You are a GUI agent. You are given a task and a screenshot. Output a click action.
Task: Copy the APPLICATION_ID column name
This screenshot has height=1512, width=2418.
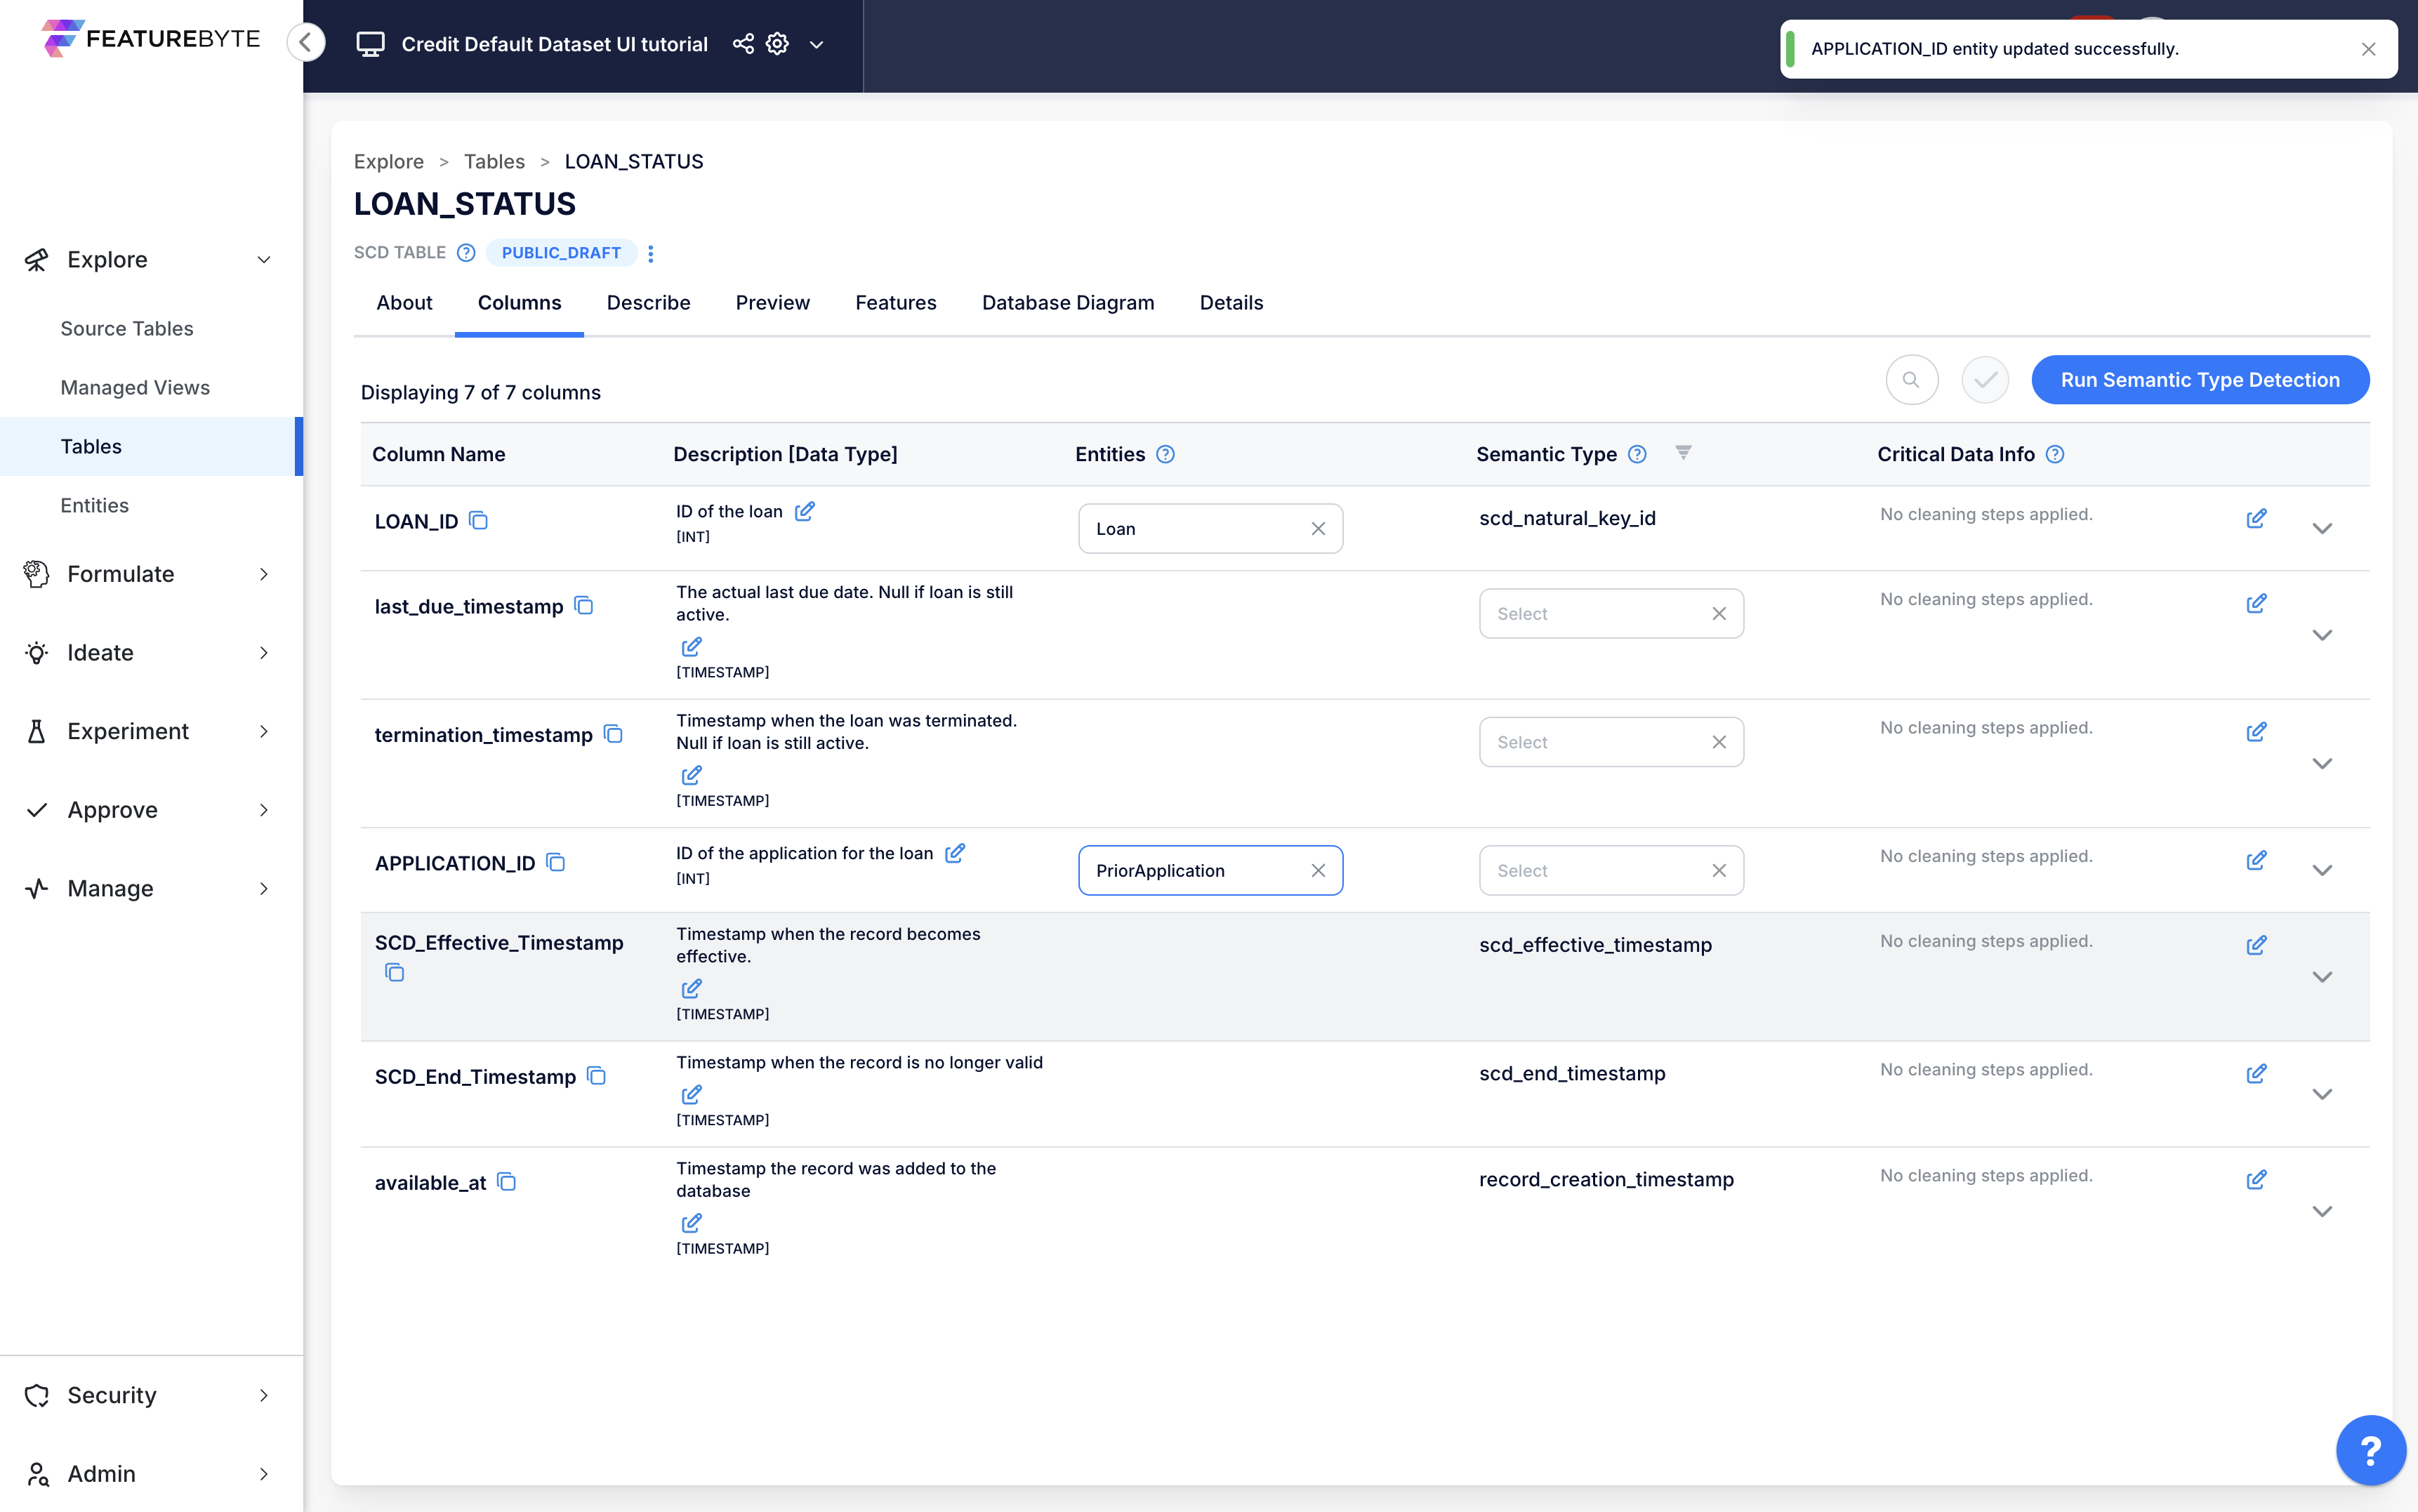click(x=555, y=862)
